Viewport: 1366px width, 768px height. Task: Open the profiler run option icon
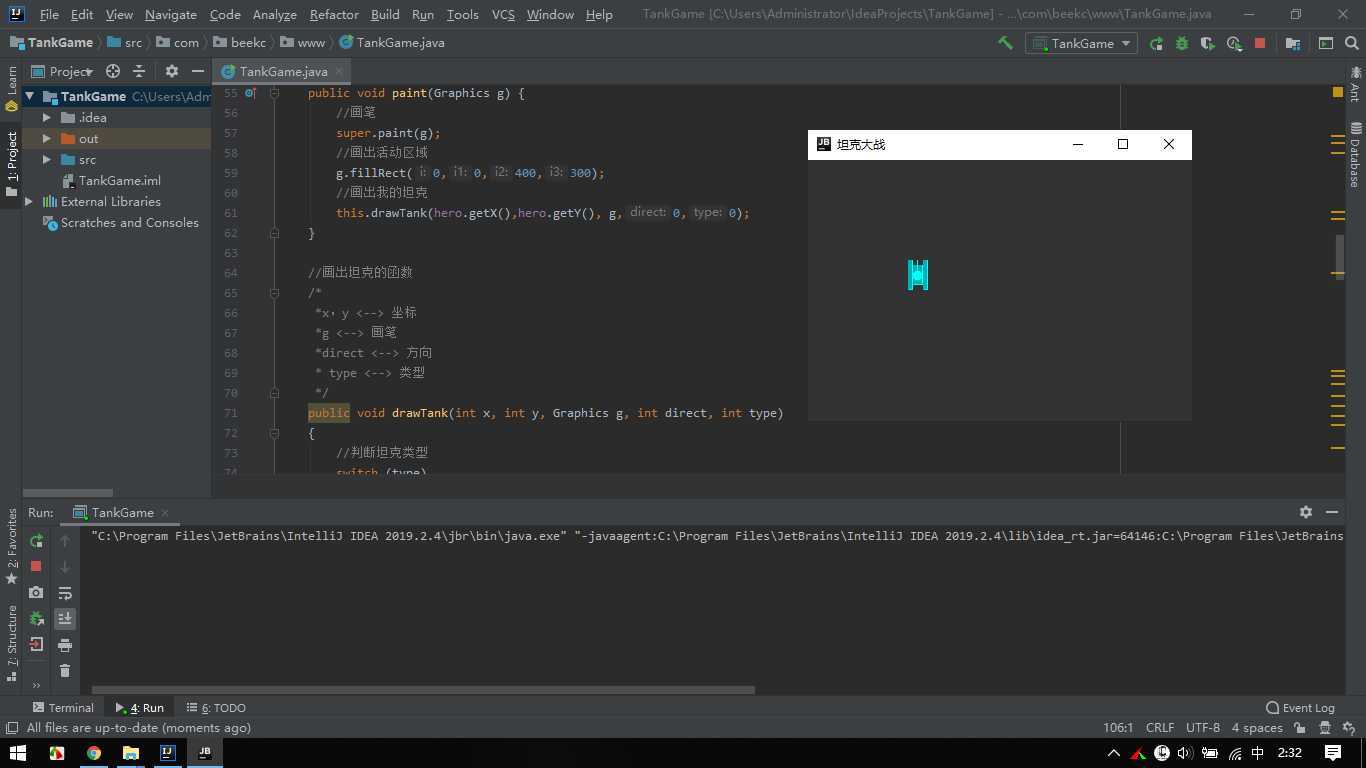(x=1234, y=43)
